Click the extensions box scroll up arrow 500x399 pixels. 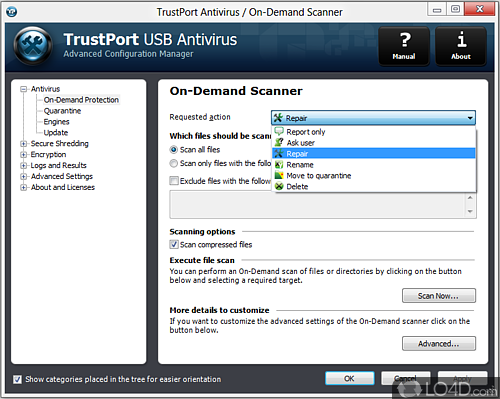(x=470, y=198)
